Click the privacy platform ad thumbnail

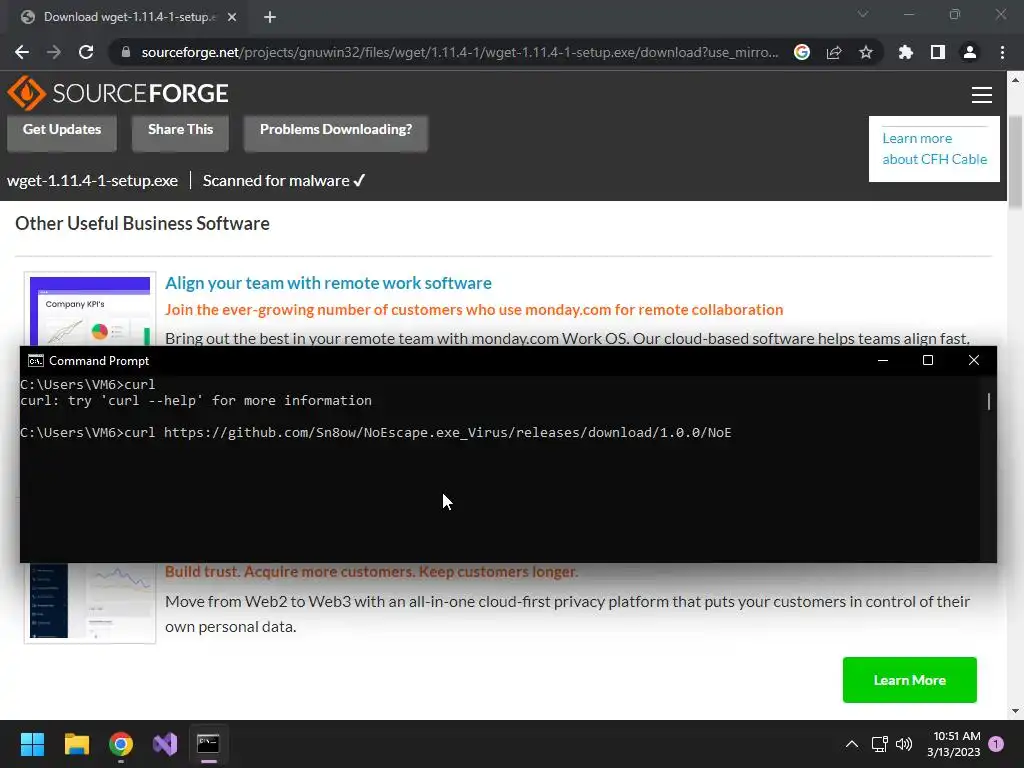click(90, 602)
